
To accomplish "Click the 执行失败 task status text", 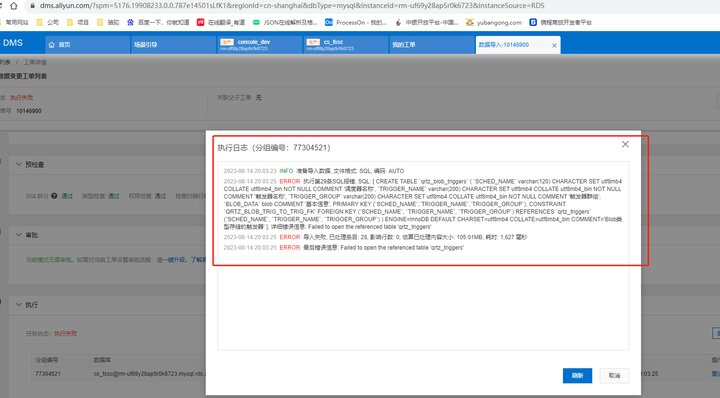I will [x=66, y=333].
